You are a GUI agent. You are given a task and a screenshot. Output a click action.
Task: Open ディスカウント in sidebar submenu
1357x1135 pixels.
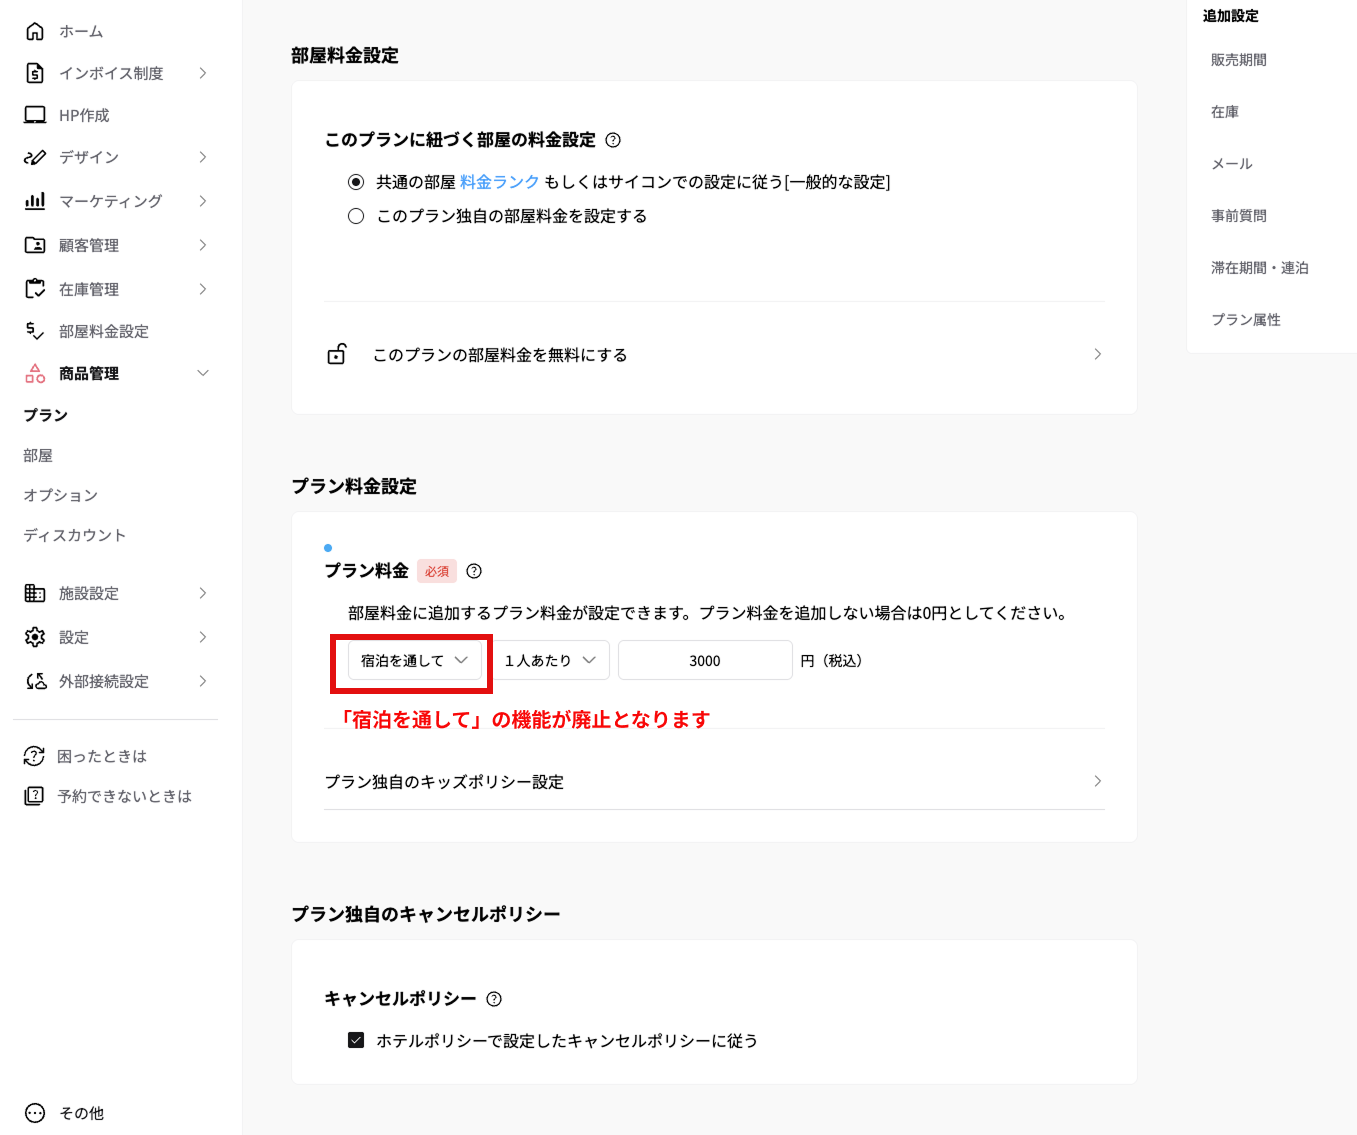75,535
